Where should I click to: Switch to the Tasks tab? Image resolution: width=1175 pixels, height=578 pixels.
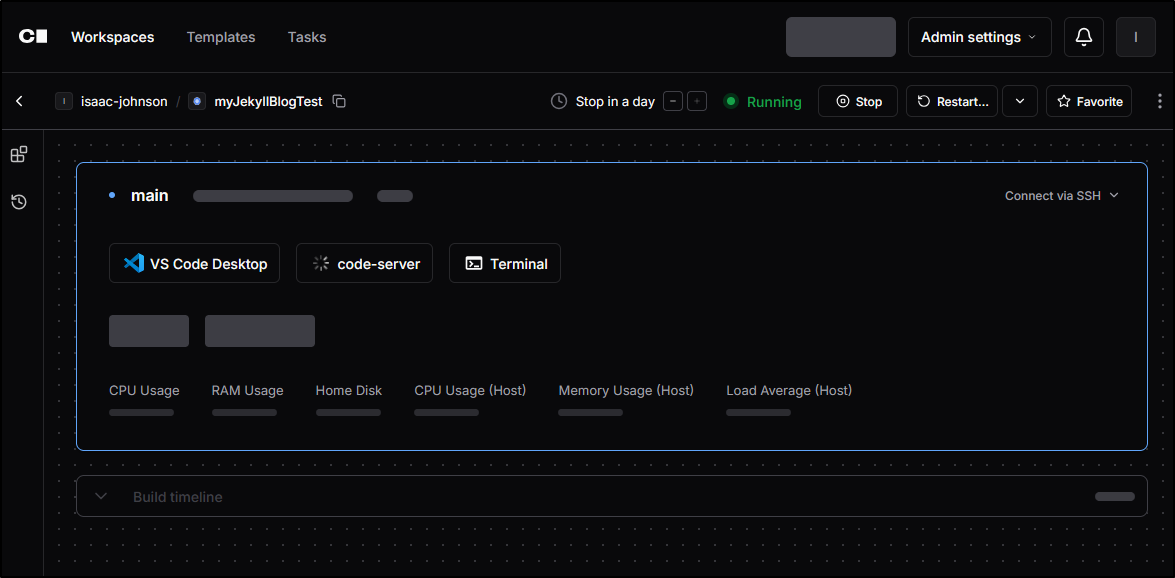click(x=307, y=37)
